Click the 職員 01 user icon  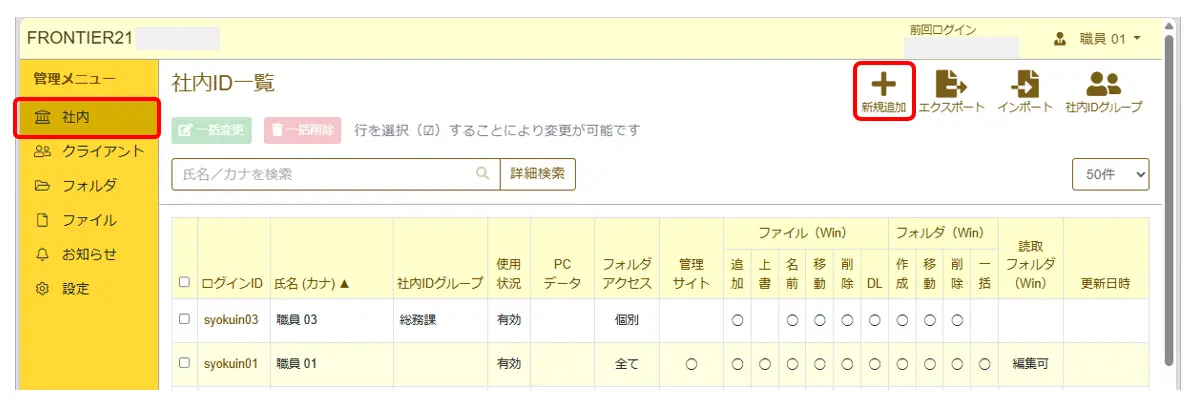(x=1061, y=39)
